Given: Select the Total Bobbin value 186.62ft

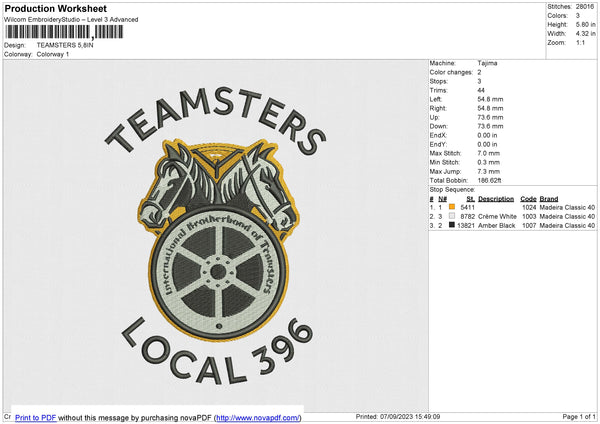Looking at the screenshot, I should coord(489,180).
